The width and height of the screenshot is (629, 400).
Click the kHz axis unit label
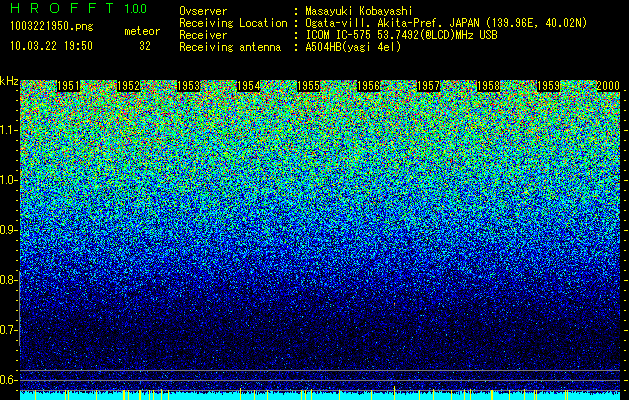pos(9,81)
